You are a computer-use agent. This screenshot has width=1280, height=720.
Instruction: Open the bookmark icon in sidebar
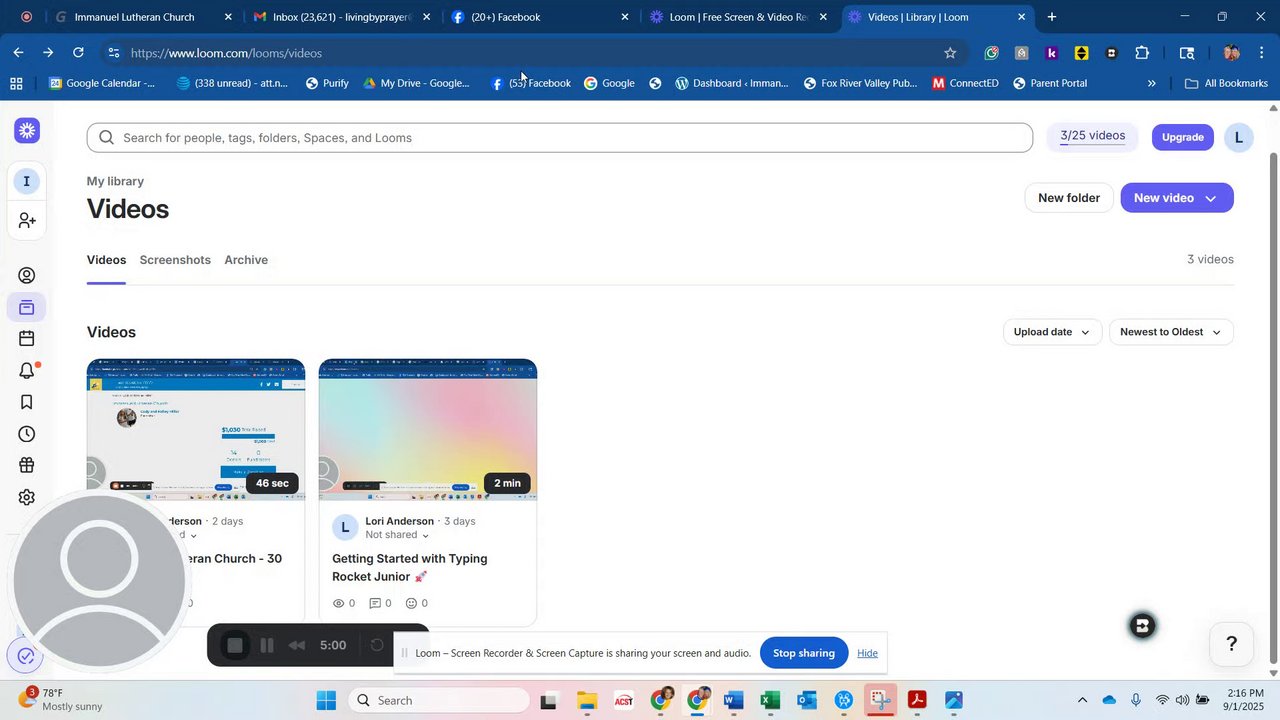point(27,402)
